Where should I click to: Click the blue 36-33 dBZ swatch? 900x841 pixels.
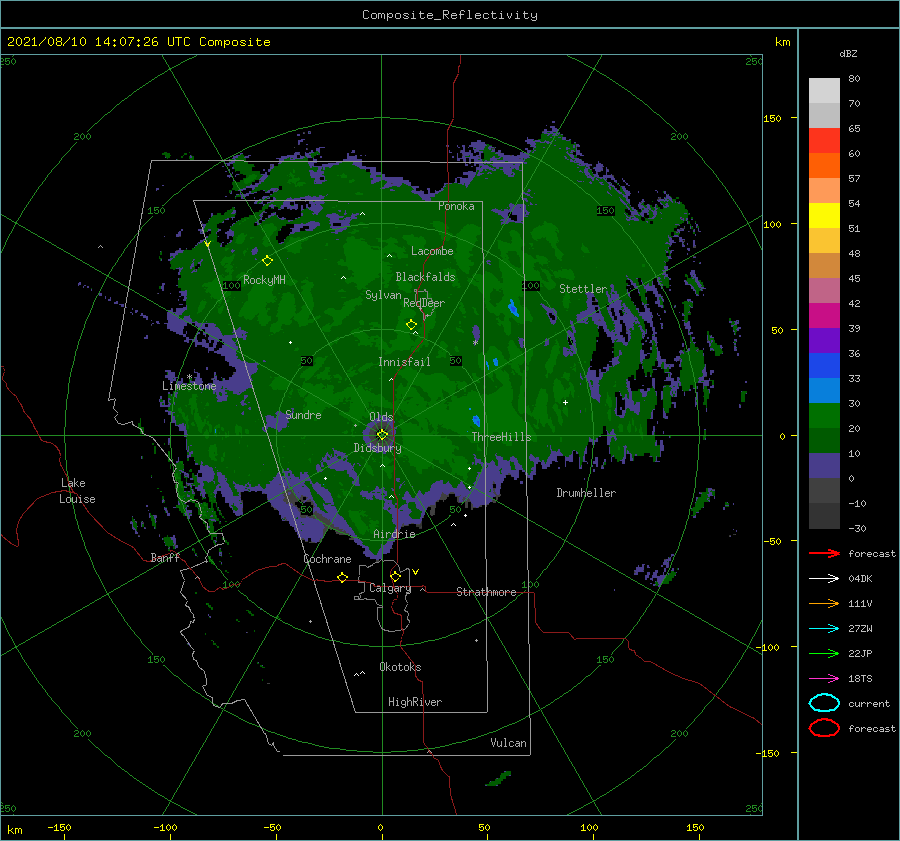tap(824, 366)
